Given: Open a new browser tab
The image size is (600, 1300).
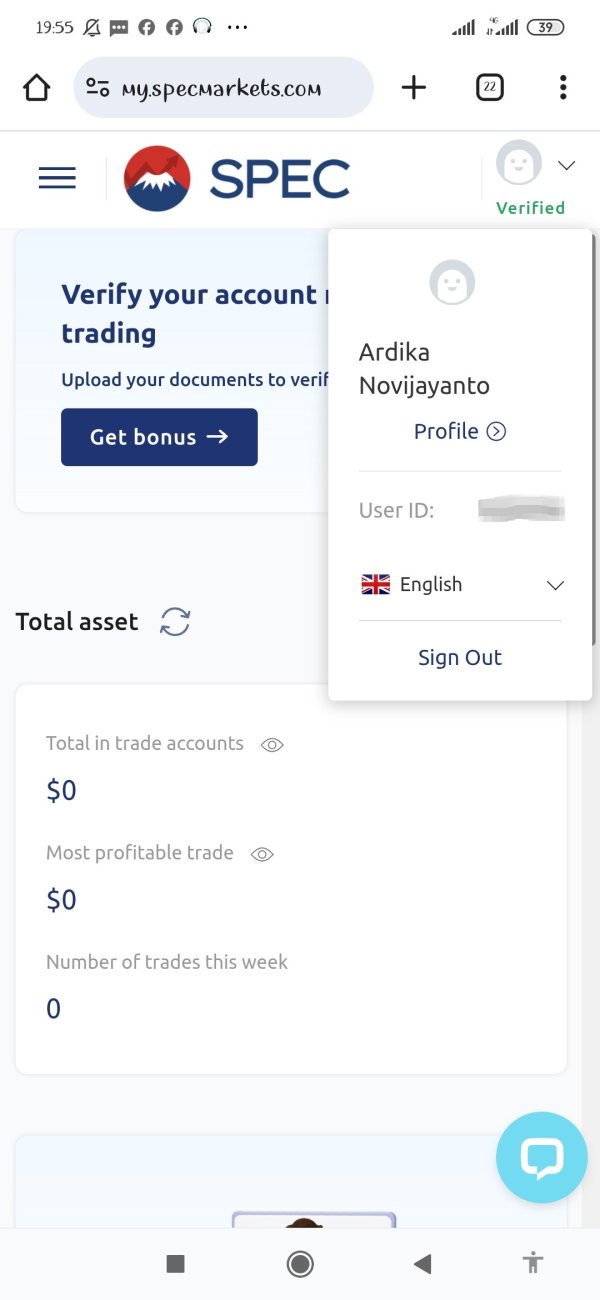Looking at the screenshot, I should [x=413, y=88].
